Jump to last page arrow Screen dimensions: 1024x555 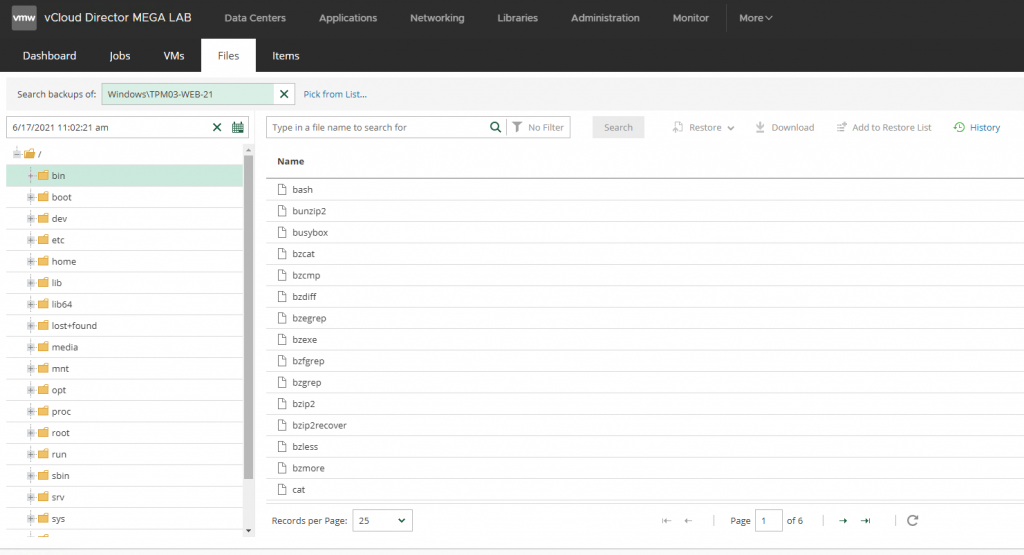[865, 520]
